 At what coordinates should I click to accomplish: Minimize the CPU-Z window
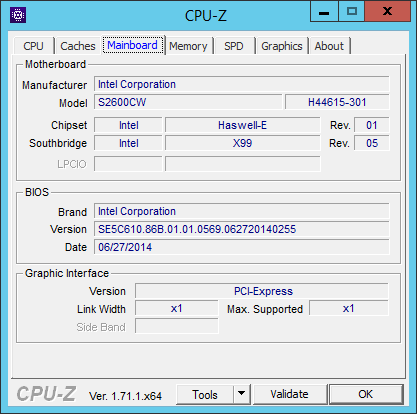click(324, 12)
